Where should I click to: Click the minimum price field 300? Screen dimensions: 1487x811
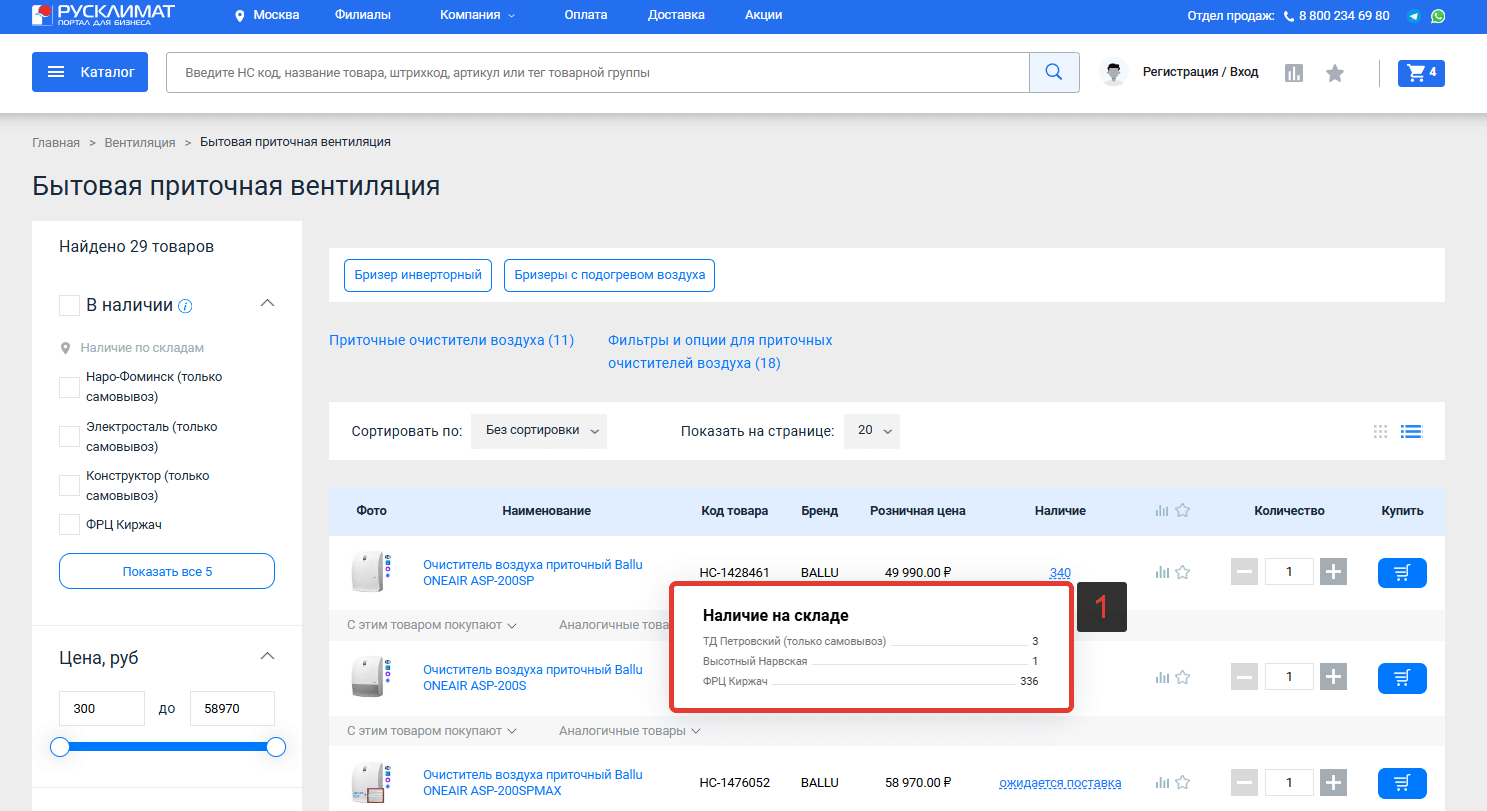102,708
